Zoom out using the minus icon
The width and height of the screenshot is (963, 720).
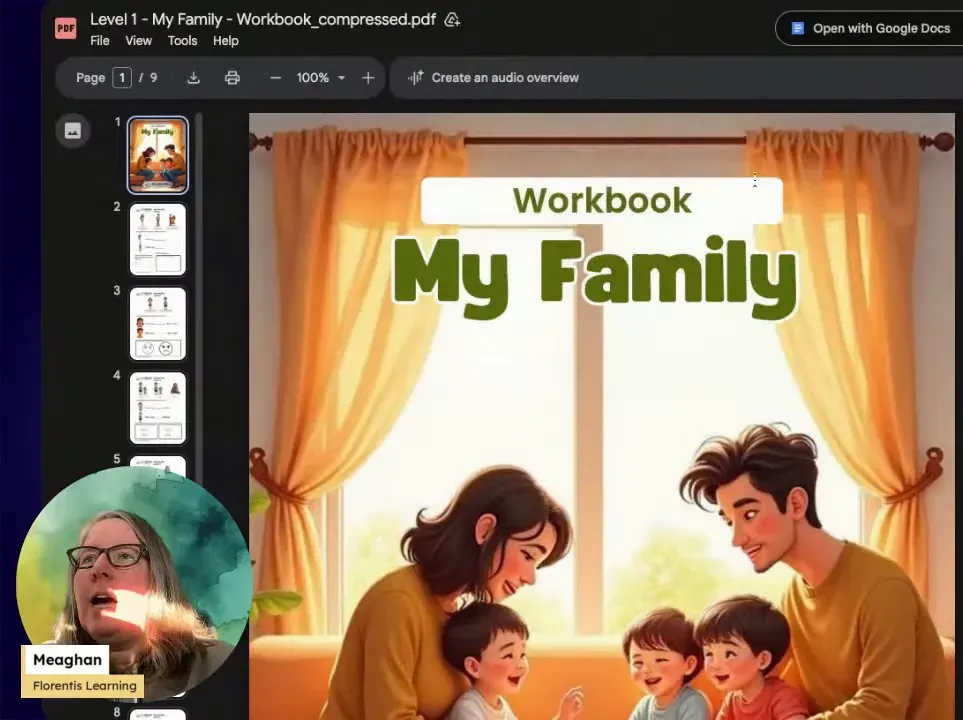pyautogui.click(x=275, y=77)
